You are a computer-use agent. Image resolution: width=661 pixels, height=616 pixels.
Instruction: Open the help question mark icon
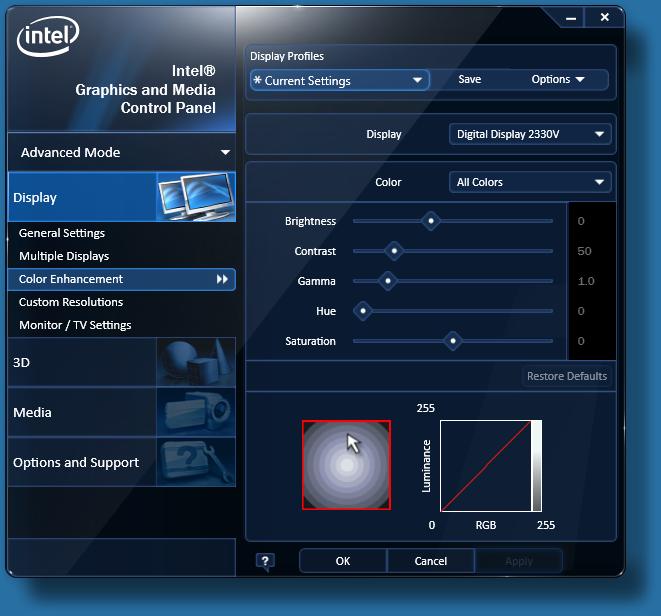(x=265, y=561)
